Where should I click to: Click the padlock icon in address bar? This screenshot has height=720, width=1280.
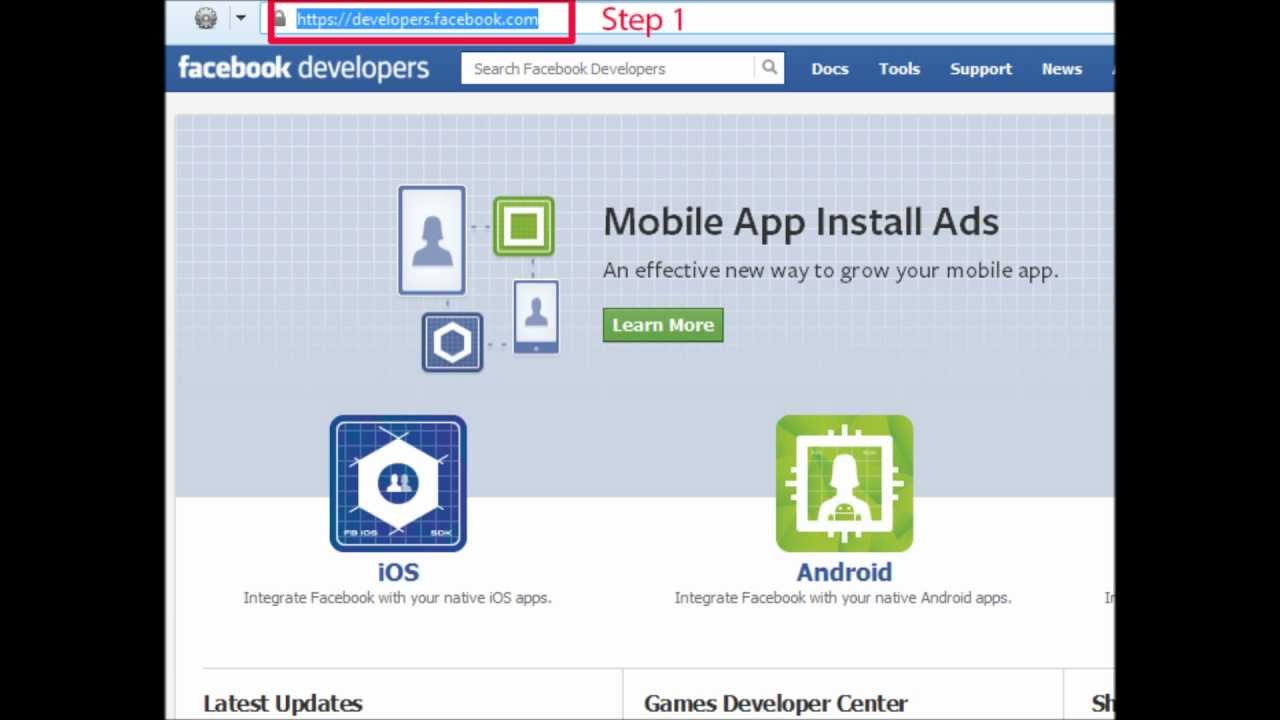pos(279,19)
